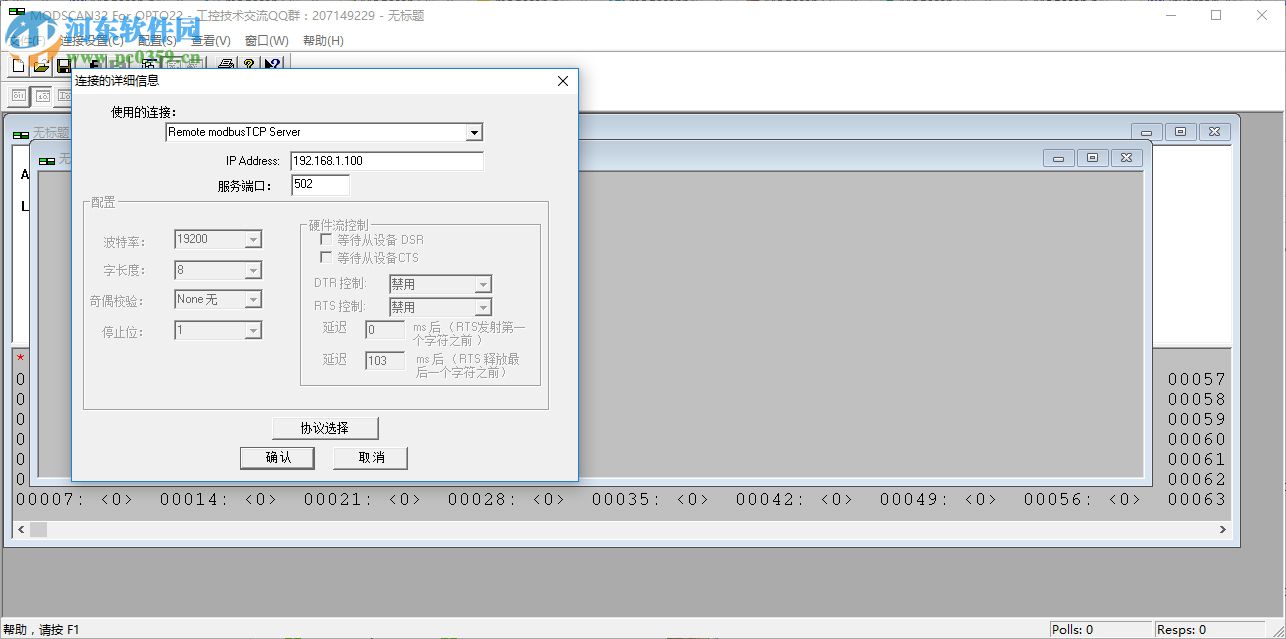This screenshot has height=639, width=1286.
Task: Expand the 奇偶校验 None dropdown
Action: point(253,300)
